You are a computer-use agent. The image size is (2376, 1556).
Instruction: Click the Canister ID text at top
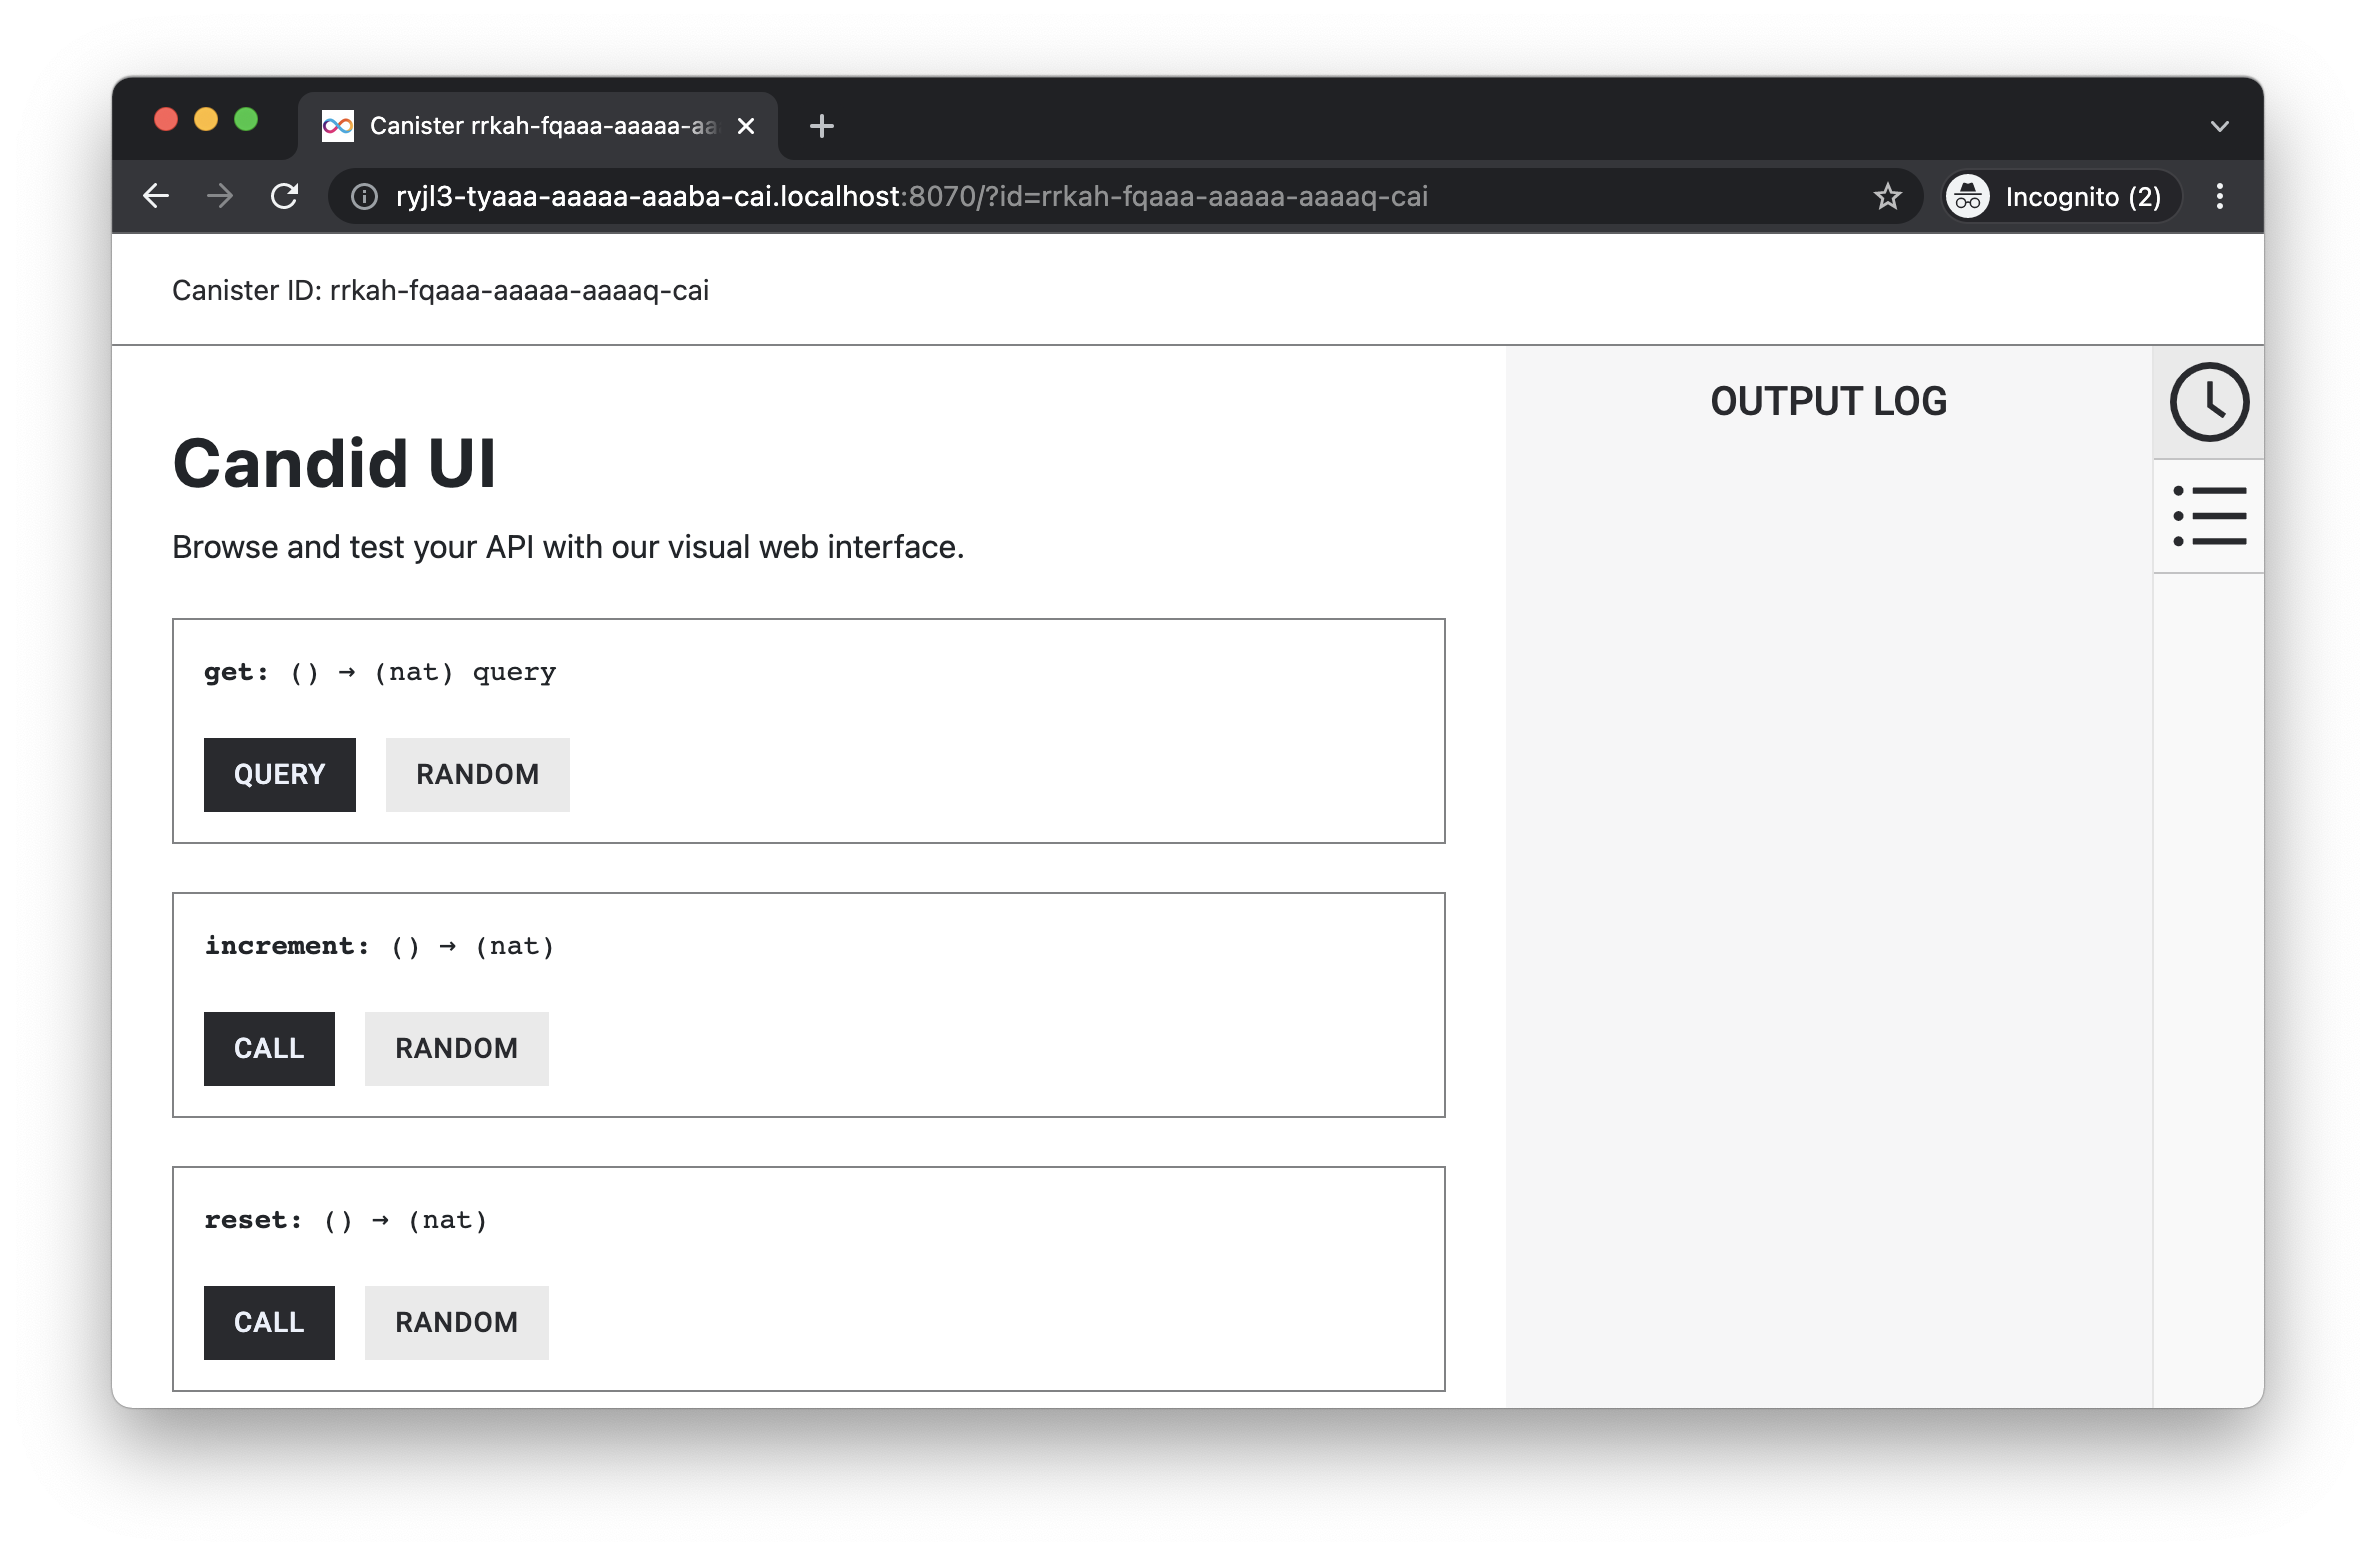point(441,290)
